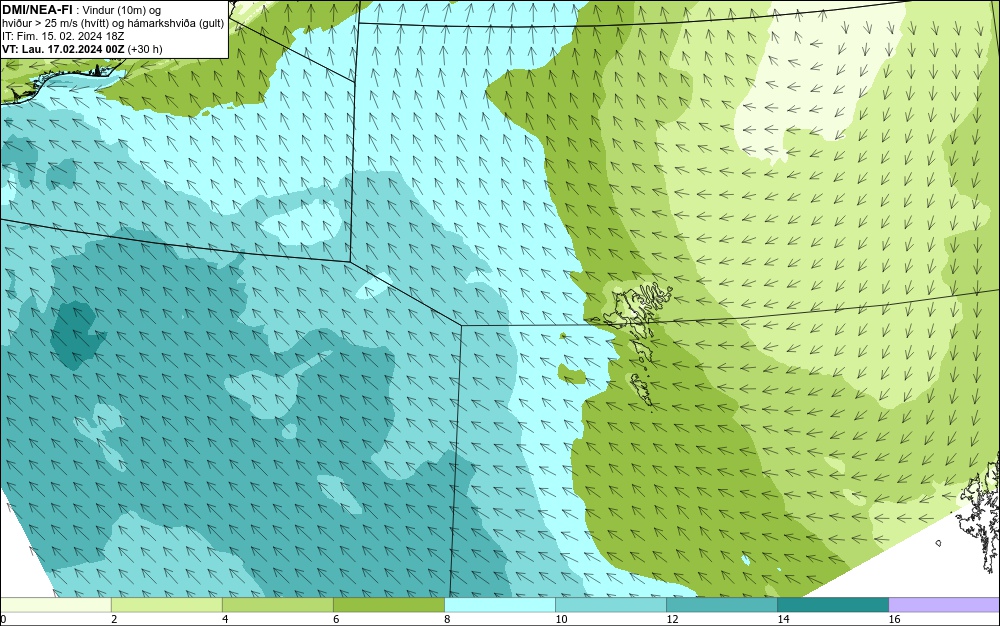Click the 12–14 m/s teal legend swatch
The image size is (1000, 626).
click(721, 605)
